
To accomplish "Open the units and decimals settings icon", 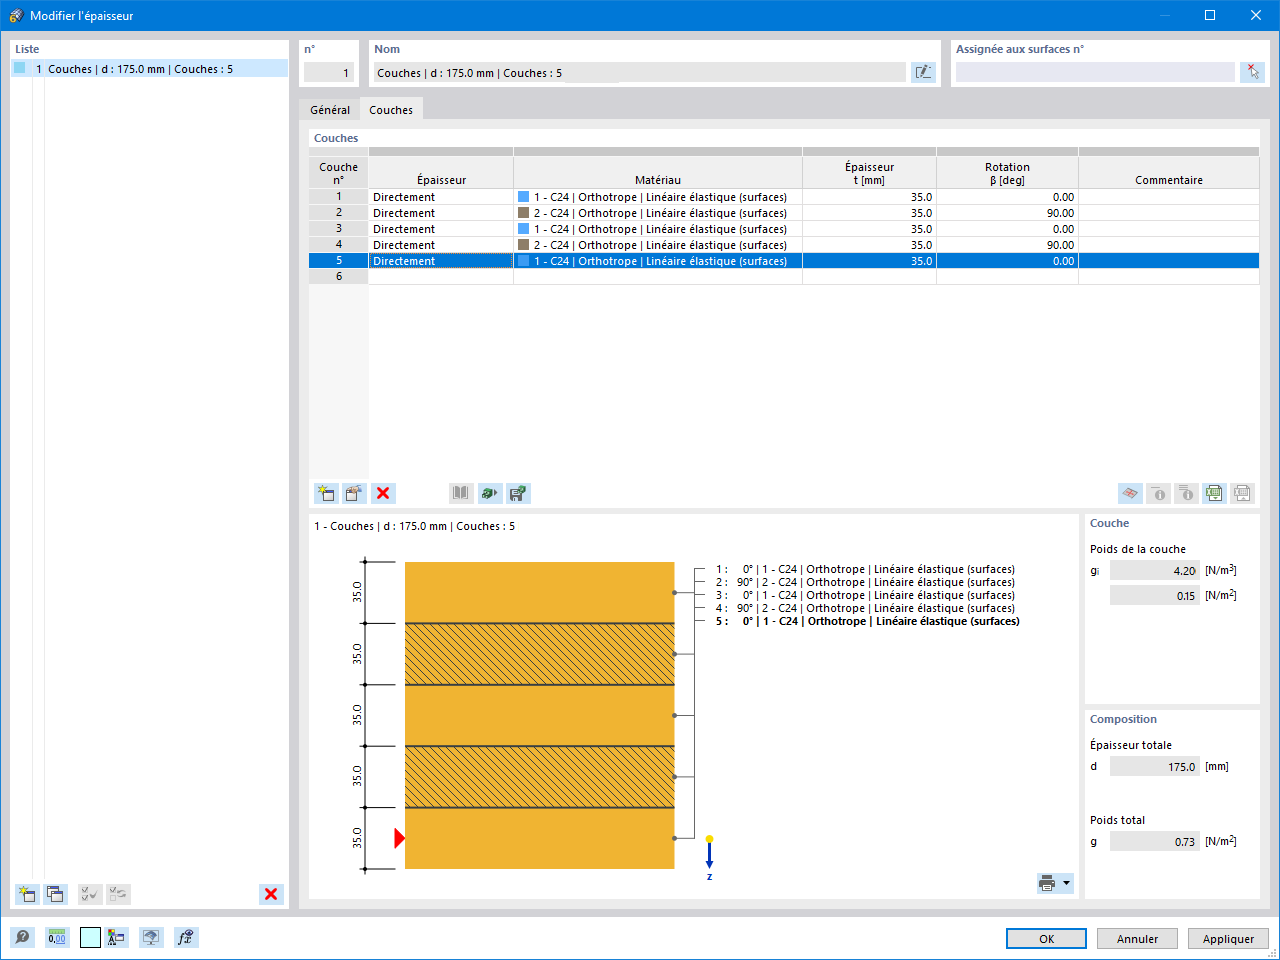I will point(57,937).
